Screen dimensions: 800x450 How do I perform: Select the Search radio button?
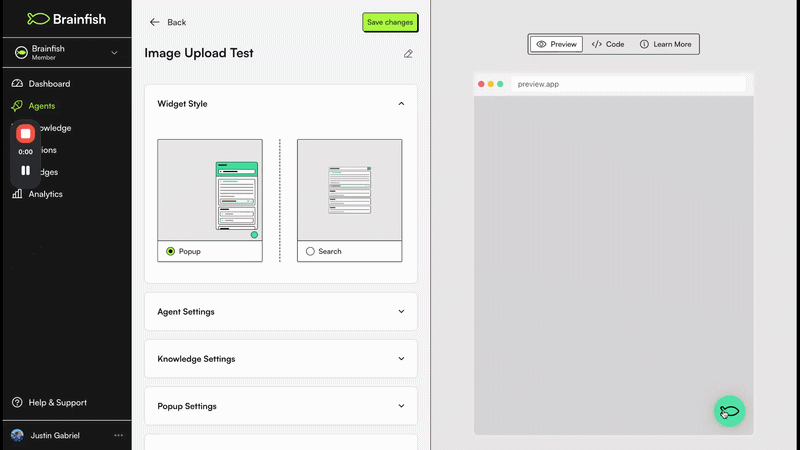pos(310,251)
